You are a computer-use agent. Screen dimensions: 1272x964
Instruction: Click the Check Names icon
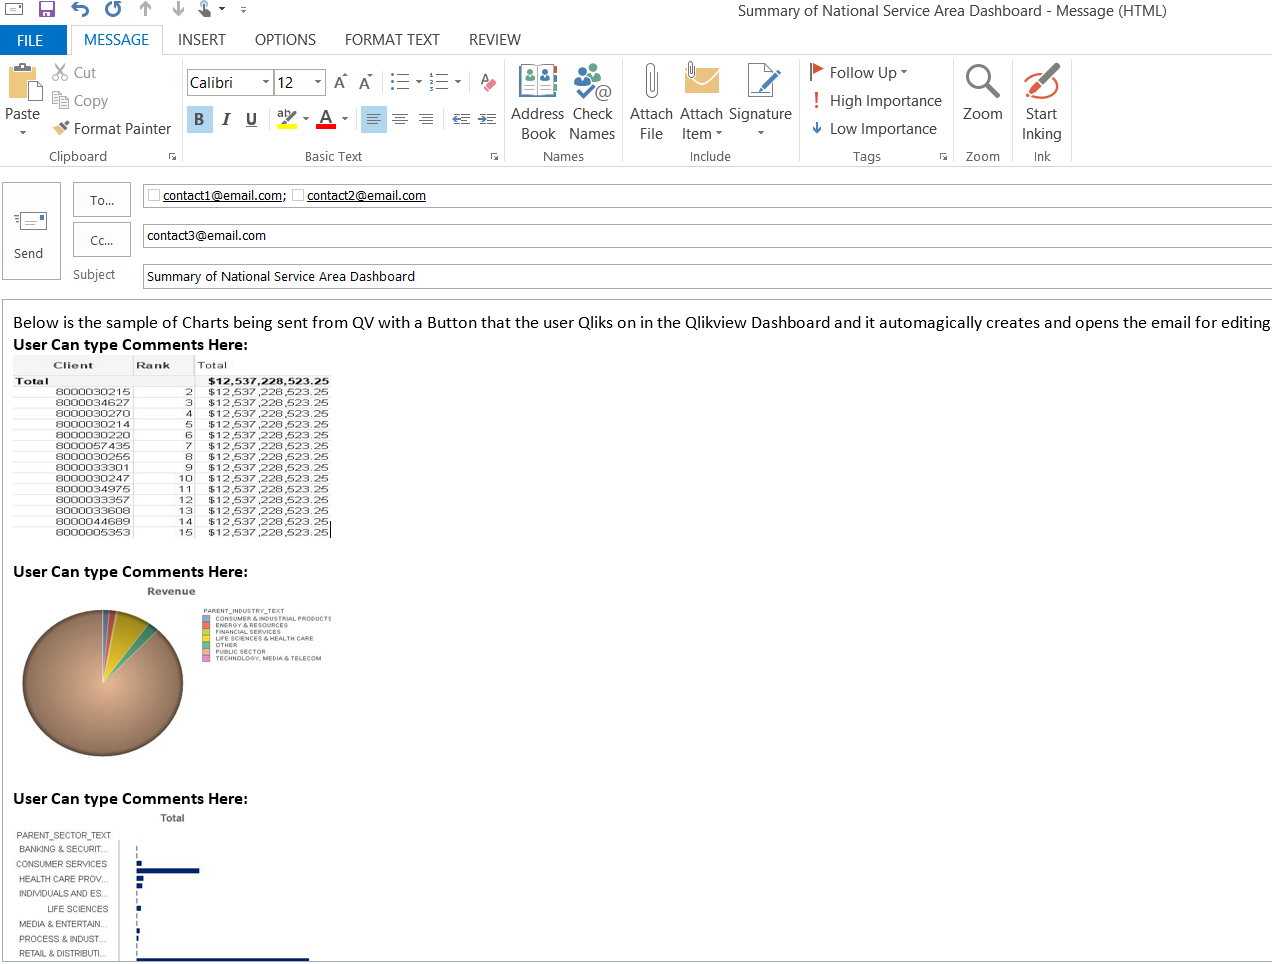coord(592,84)
